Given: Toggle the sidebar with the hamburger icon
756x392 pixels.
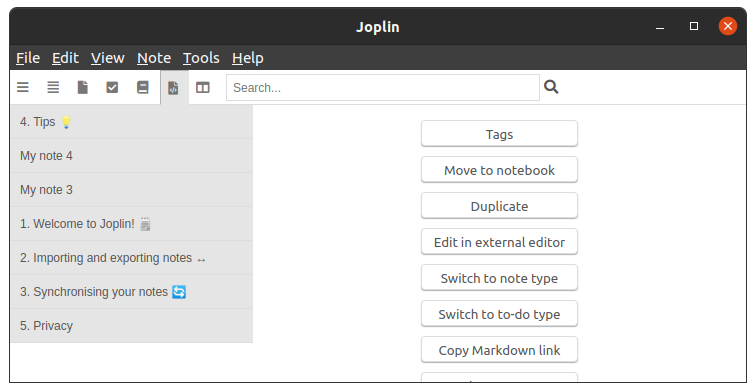Looking at the screenshot, I should [x=23, y=87].
